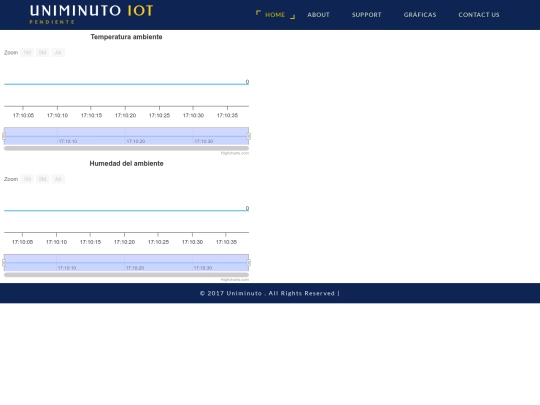Select 5M zoom on Humedad del ambiente chart
540x405 pixels.
(43, 179)
